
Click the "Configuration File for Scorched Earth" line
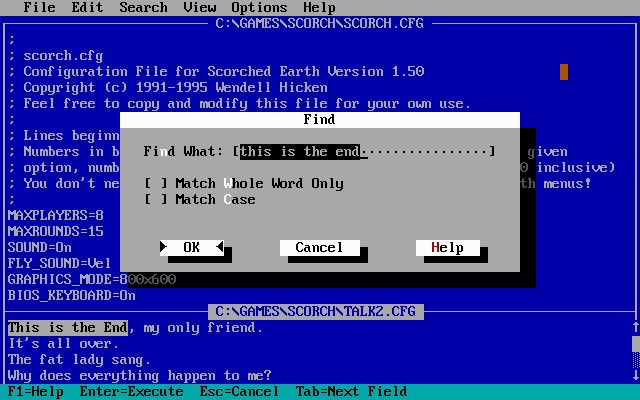[x=216, y=71]
